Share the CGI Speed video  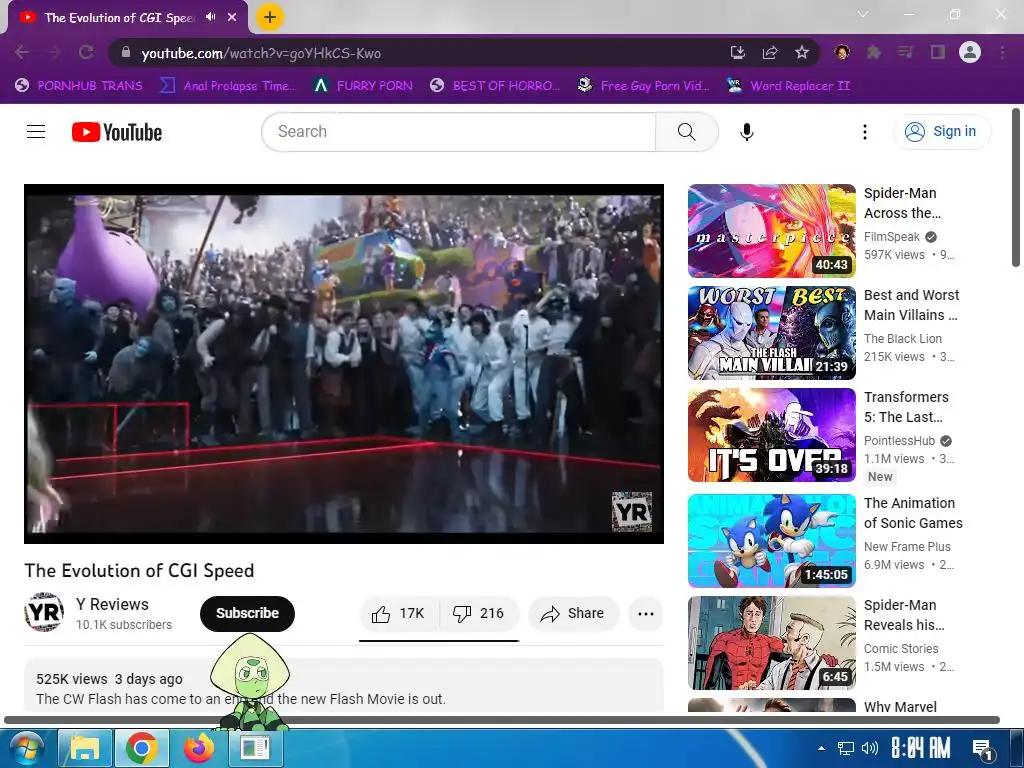(x=573, y=613)
